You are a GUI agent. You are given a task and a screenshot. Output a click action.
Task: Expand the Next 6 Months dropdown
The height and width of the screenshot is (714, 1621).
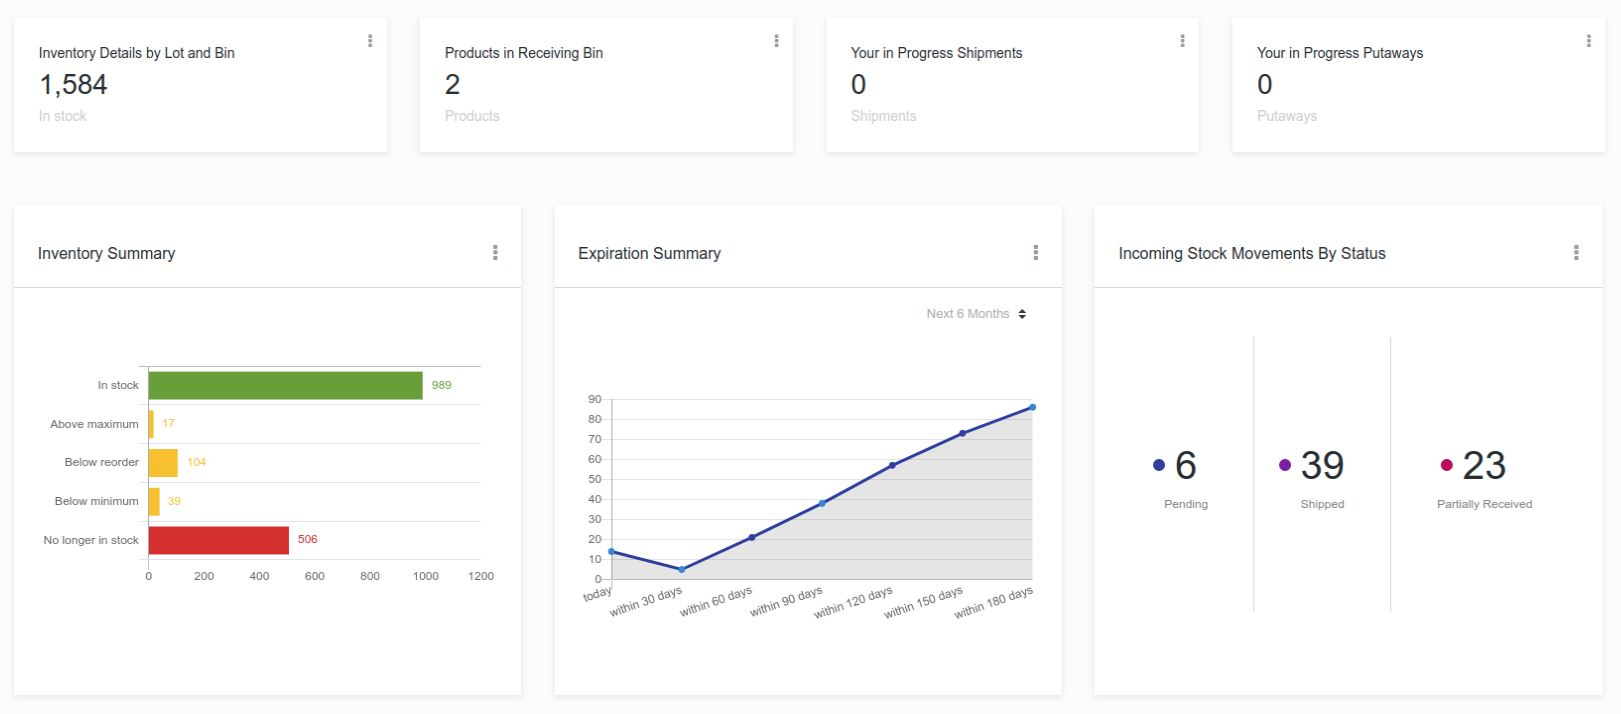(976, 314)
